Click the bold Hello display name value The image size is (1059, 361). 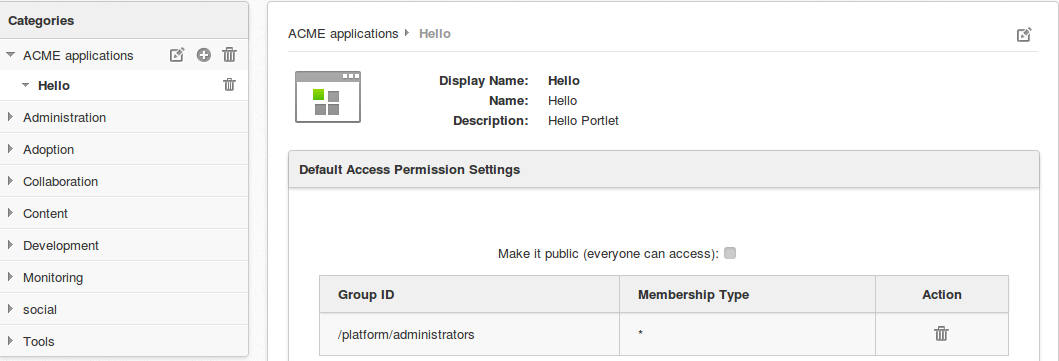coord(564,81)
